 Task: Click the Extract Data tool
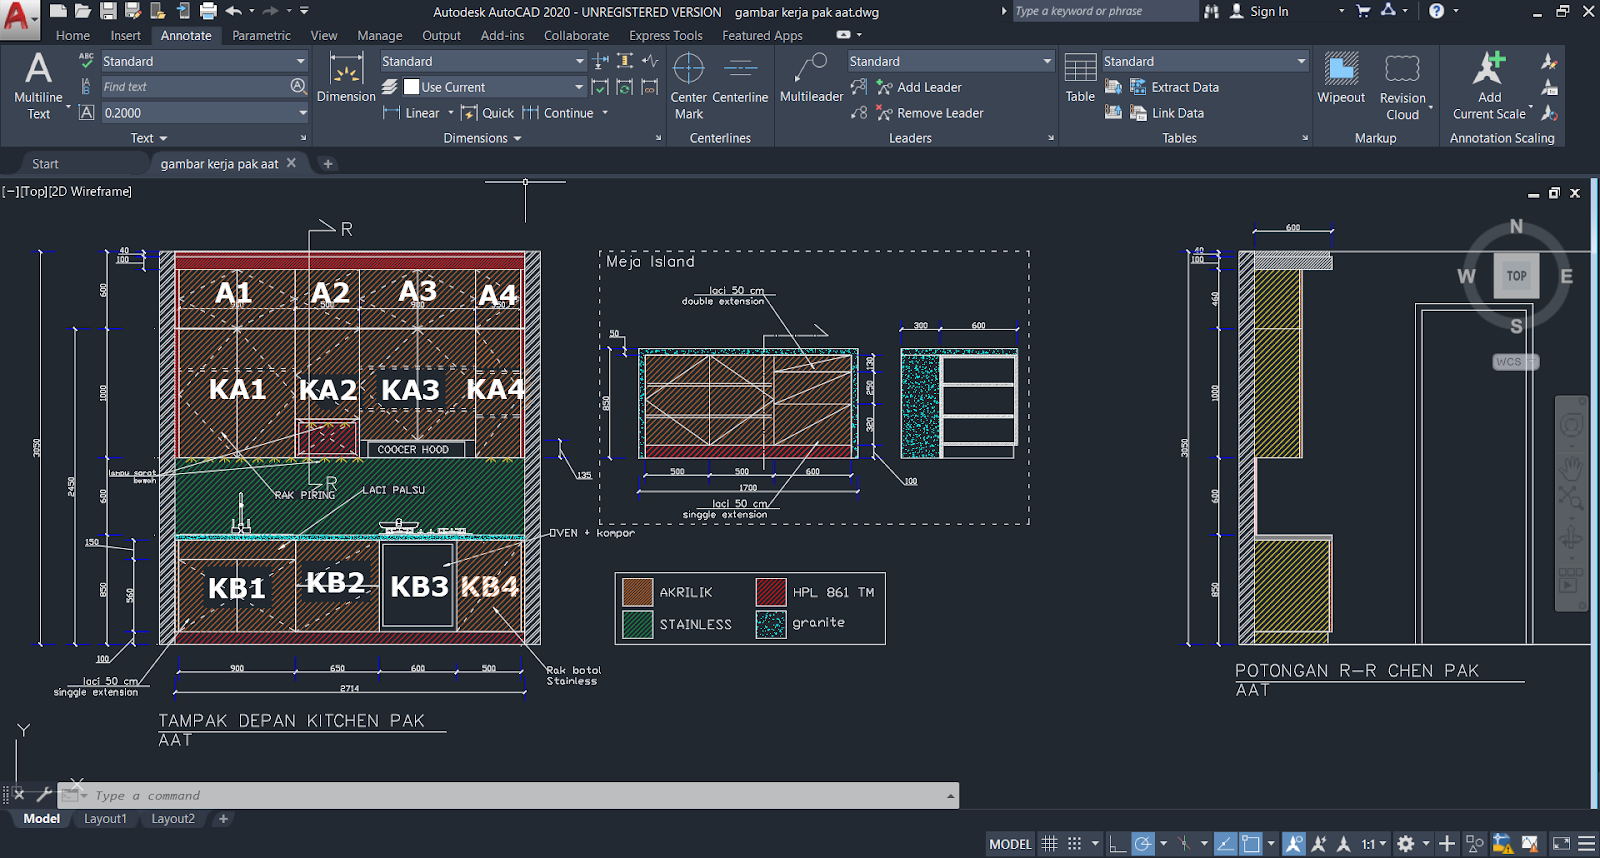(1174, 87)
